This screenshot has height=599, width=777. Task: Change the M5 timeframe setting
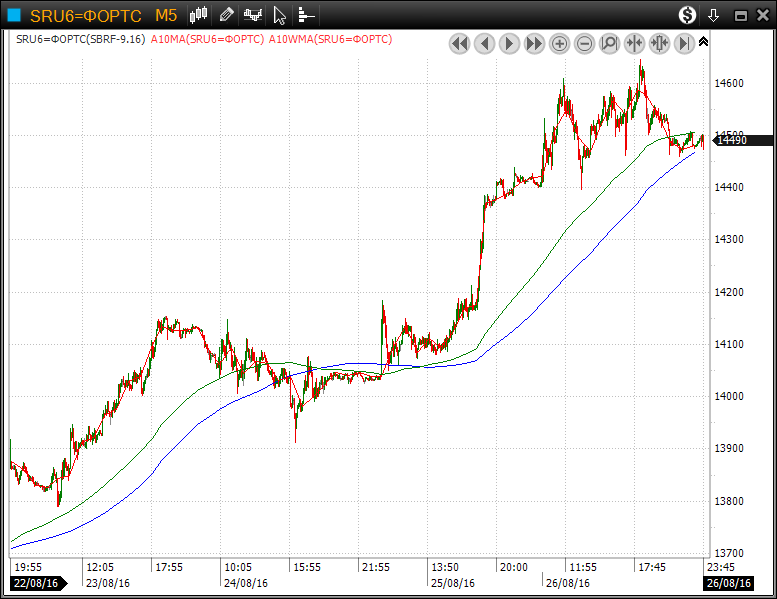[166, 15]
